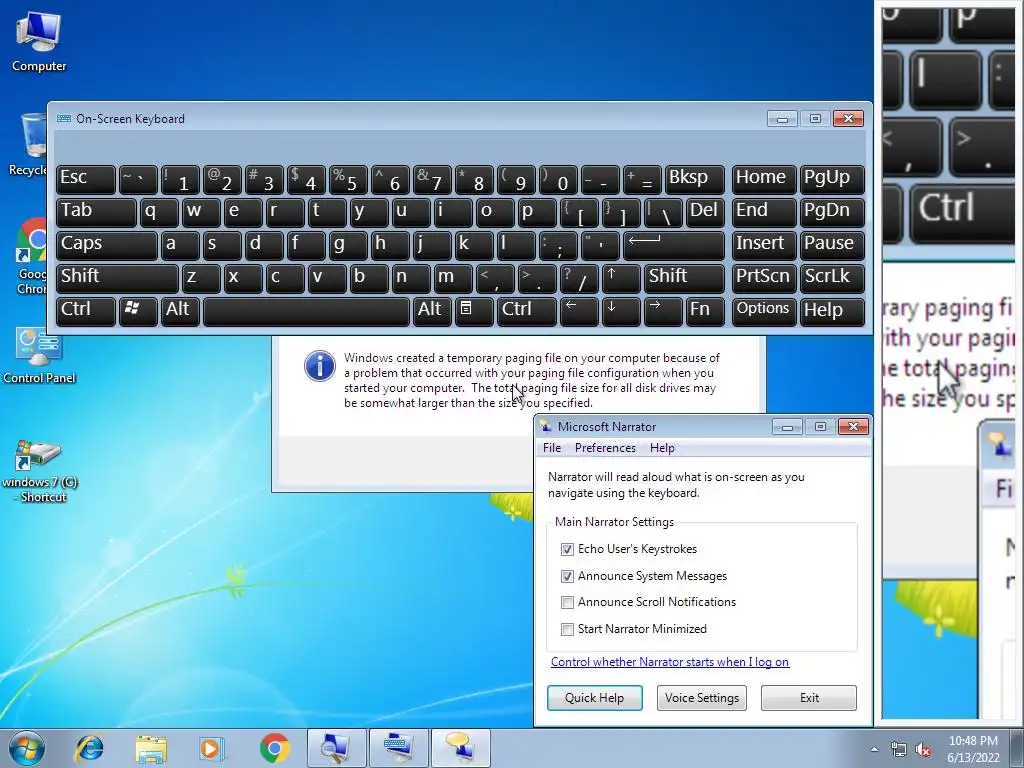Click the Bksp key

pyautogui.click(x=694, y=180)
